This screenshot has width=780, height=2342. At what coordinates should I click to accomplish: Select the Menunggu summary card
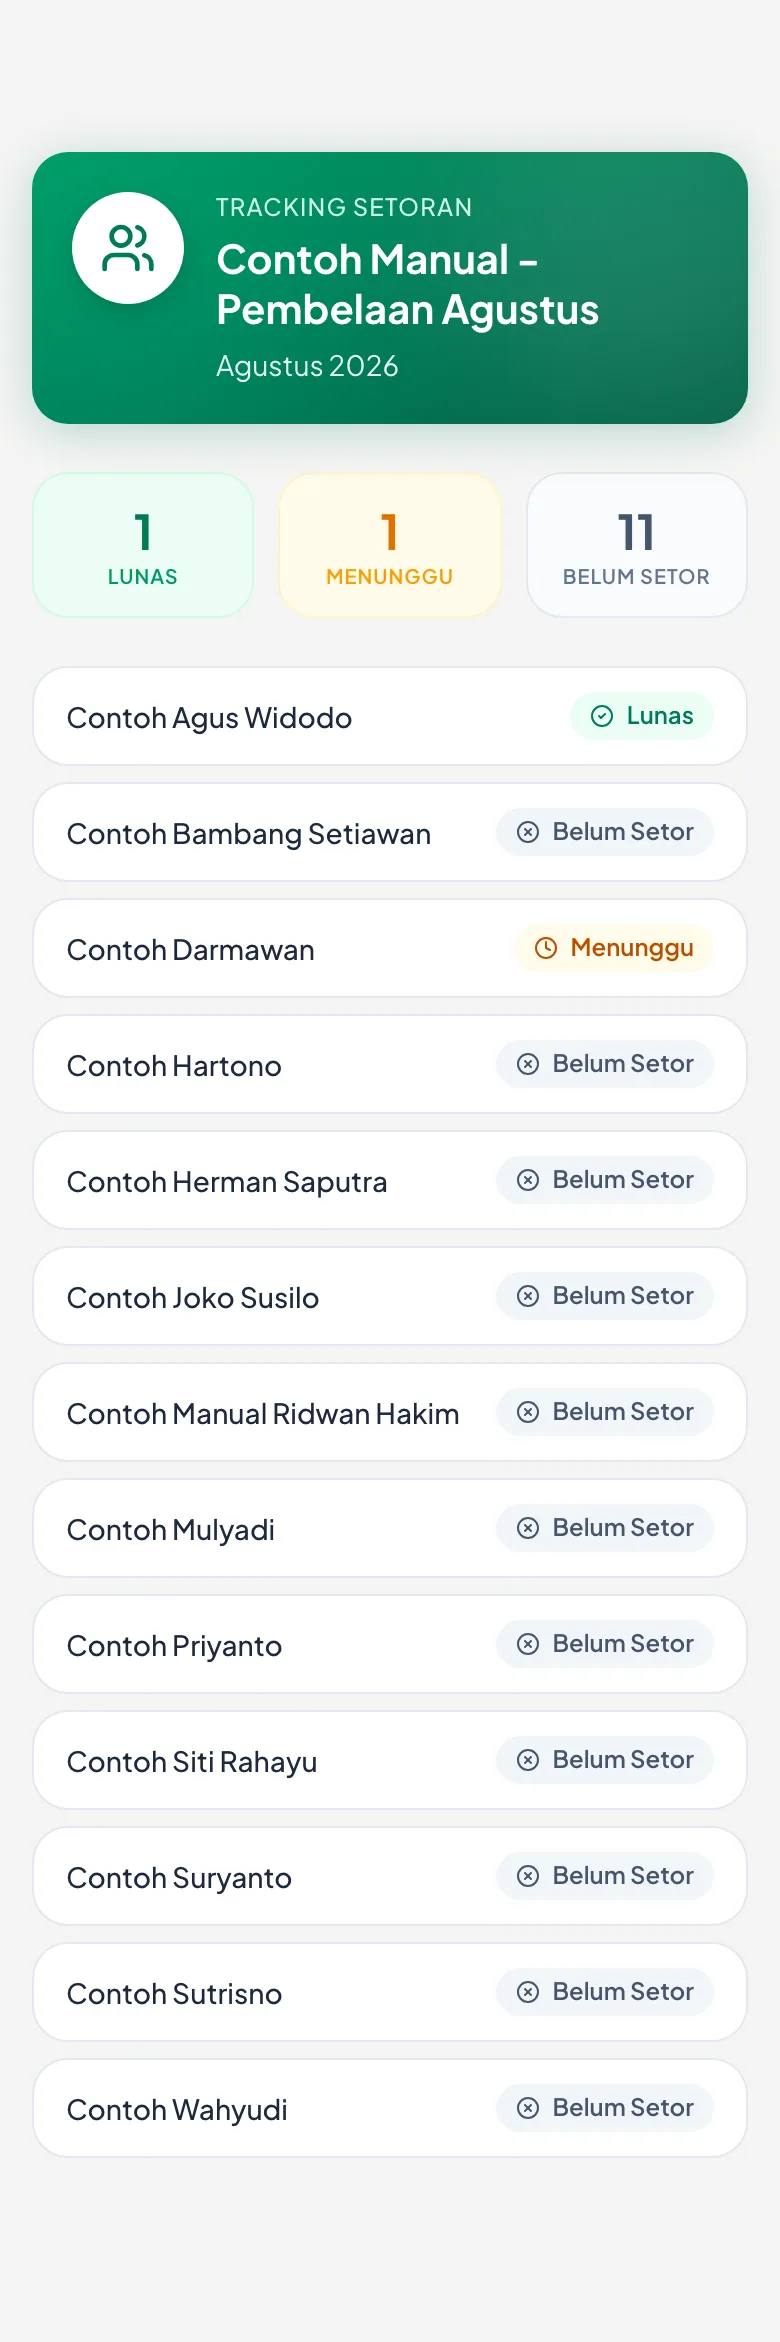390,545
